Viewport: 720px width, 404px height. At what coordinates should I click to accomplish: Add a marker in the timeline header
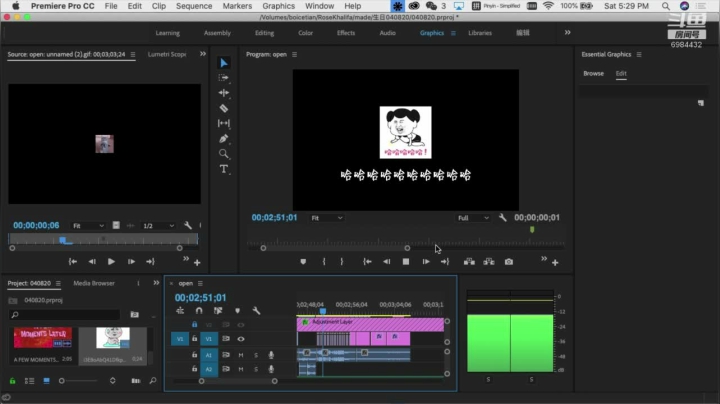237,311
